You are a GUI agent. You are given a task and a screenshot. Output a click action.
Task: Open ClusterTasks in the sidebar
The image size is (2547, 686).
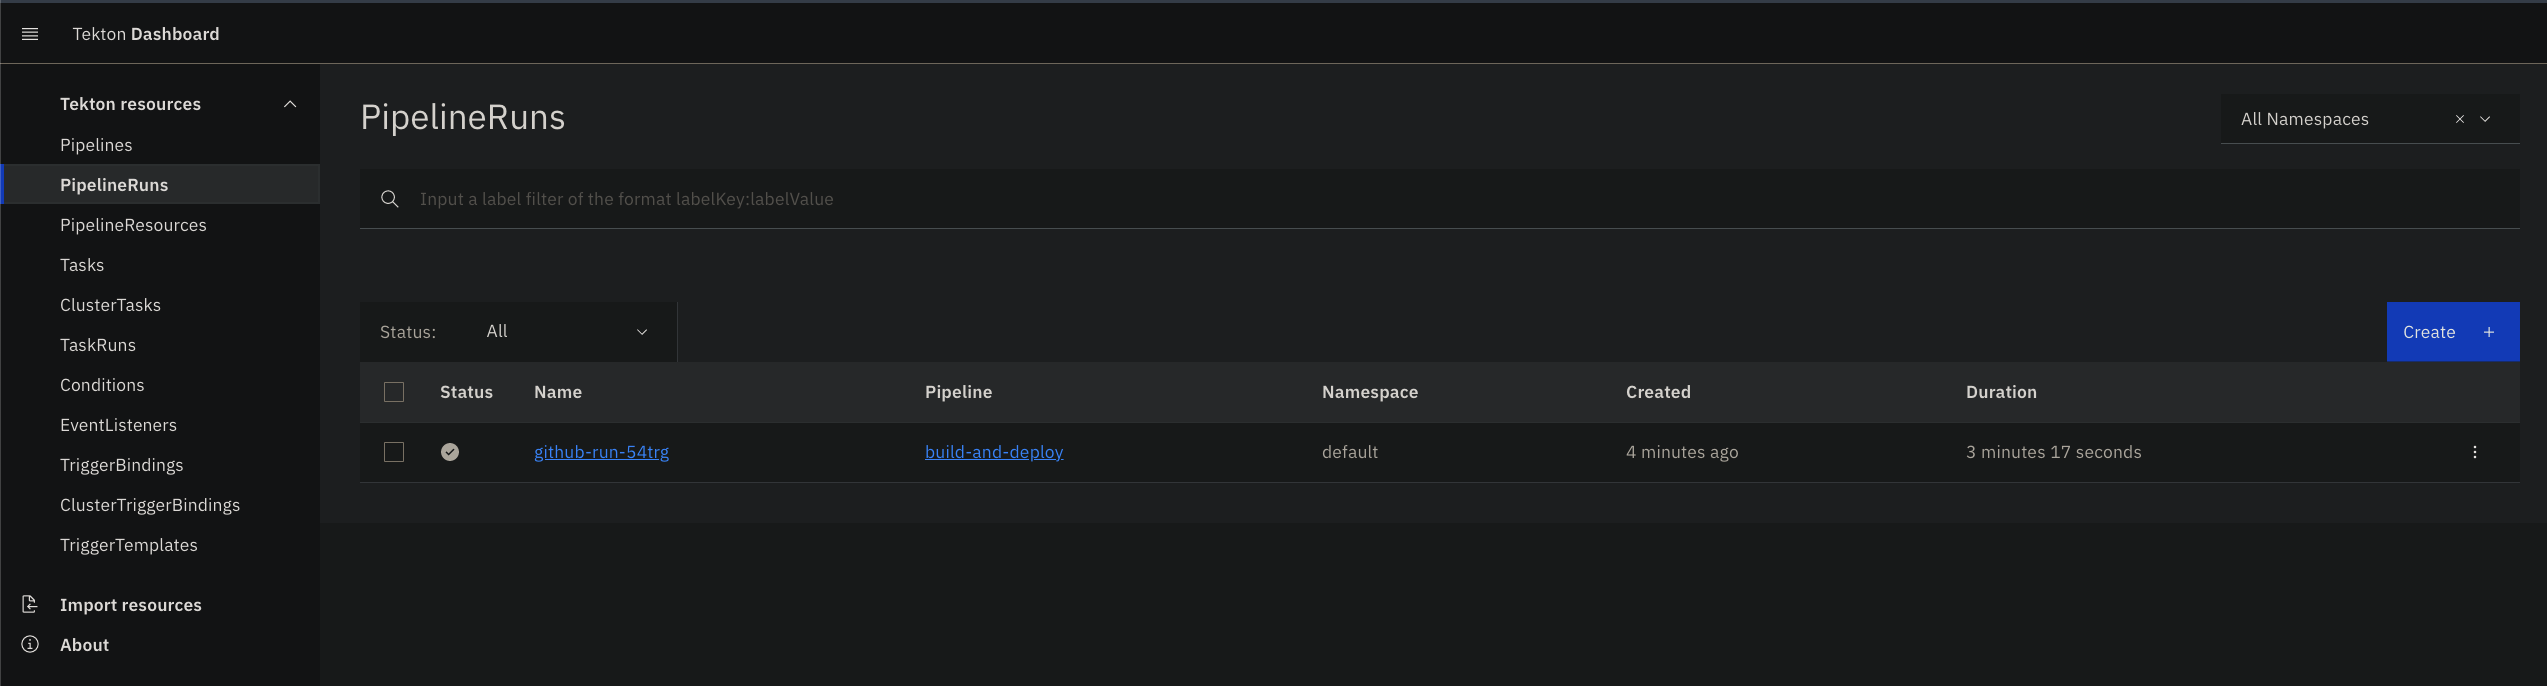coord(110,305)
